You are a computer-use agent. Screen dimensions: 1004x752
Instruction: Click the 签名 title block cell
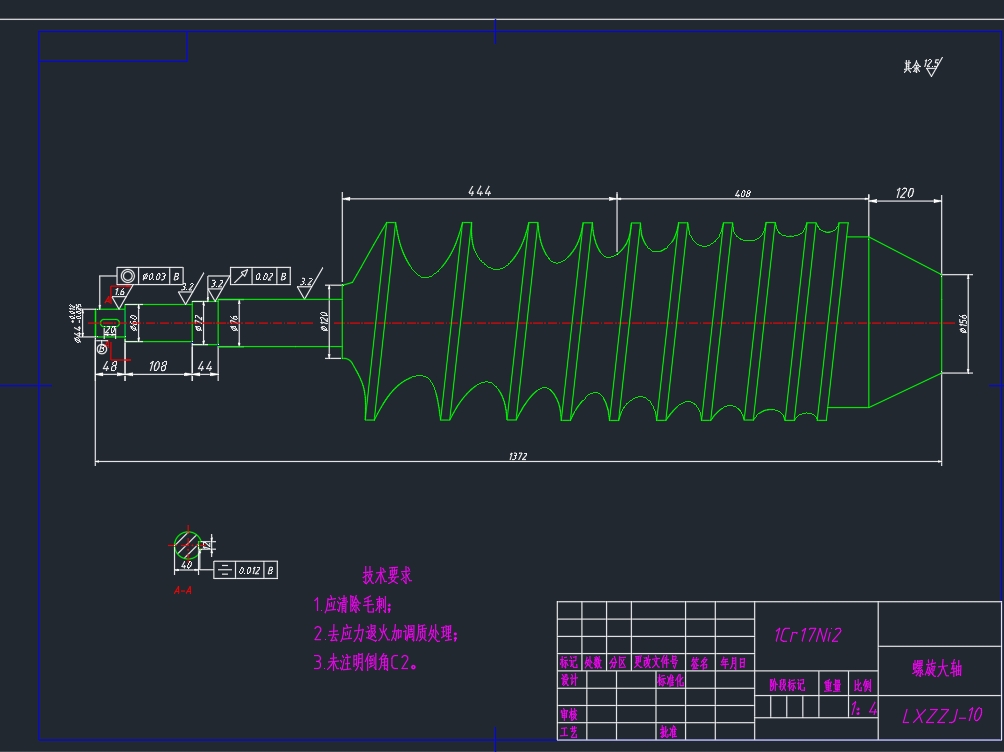pyautogui.click(x=699, y=663)
